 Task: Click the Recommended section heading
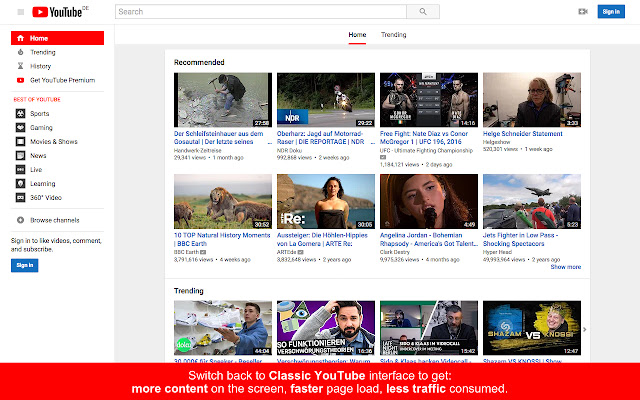click(x=199, y=62)
